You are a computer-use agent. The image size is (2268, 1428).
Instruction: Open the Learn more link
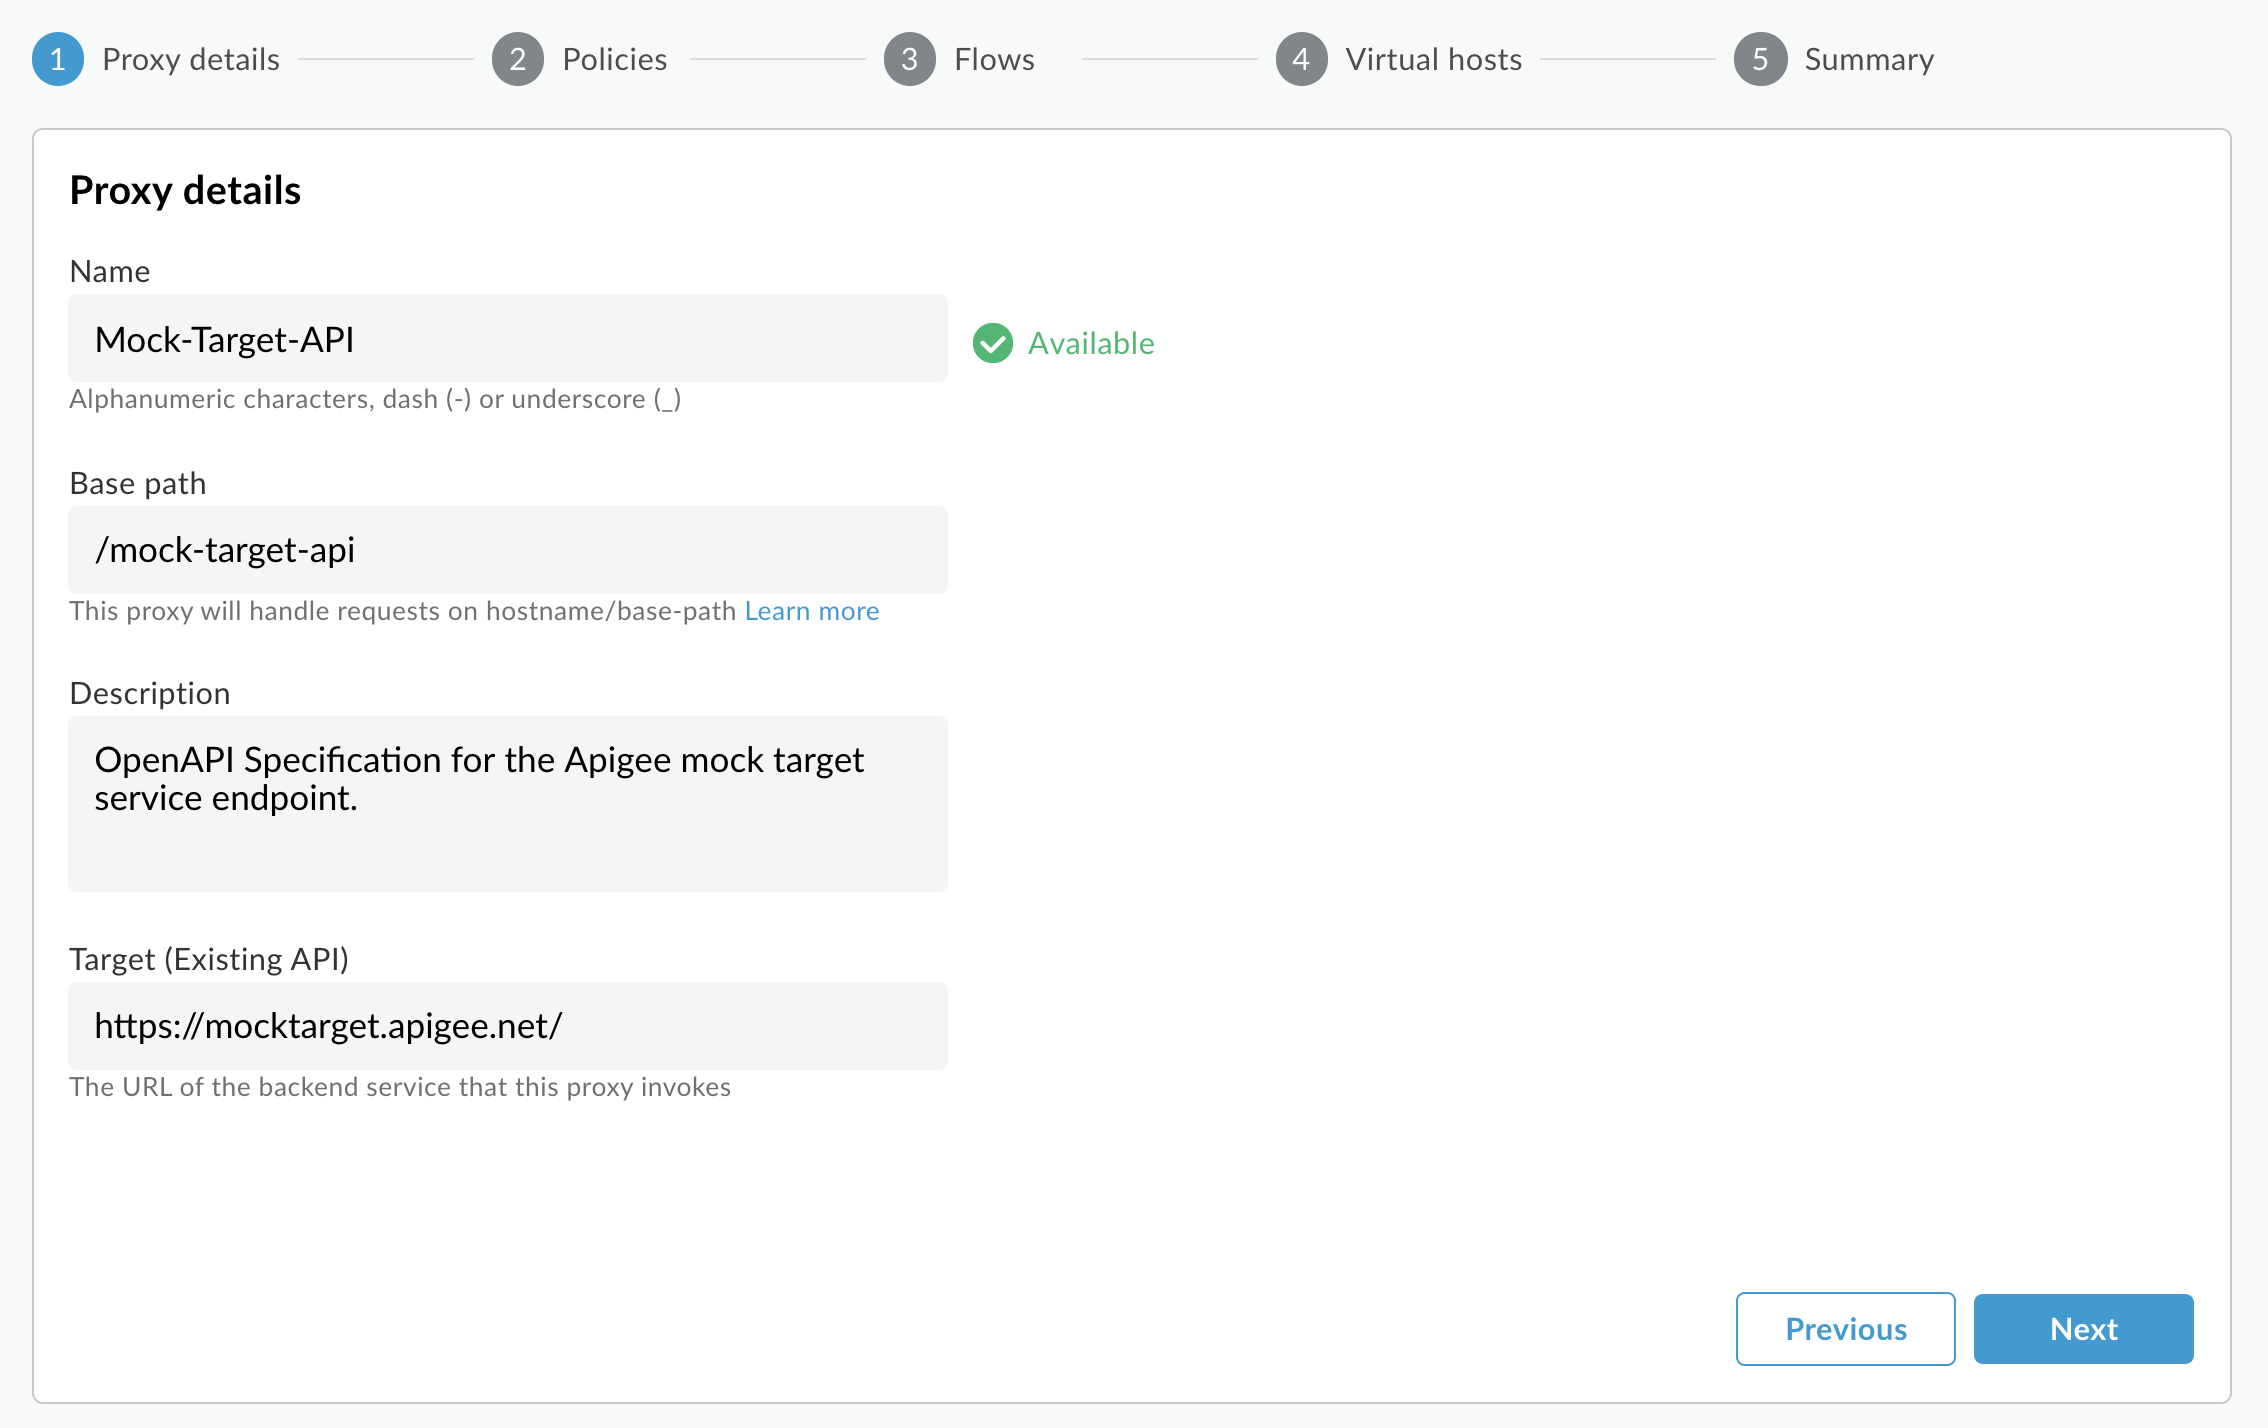coord(812,610)
